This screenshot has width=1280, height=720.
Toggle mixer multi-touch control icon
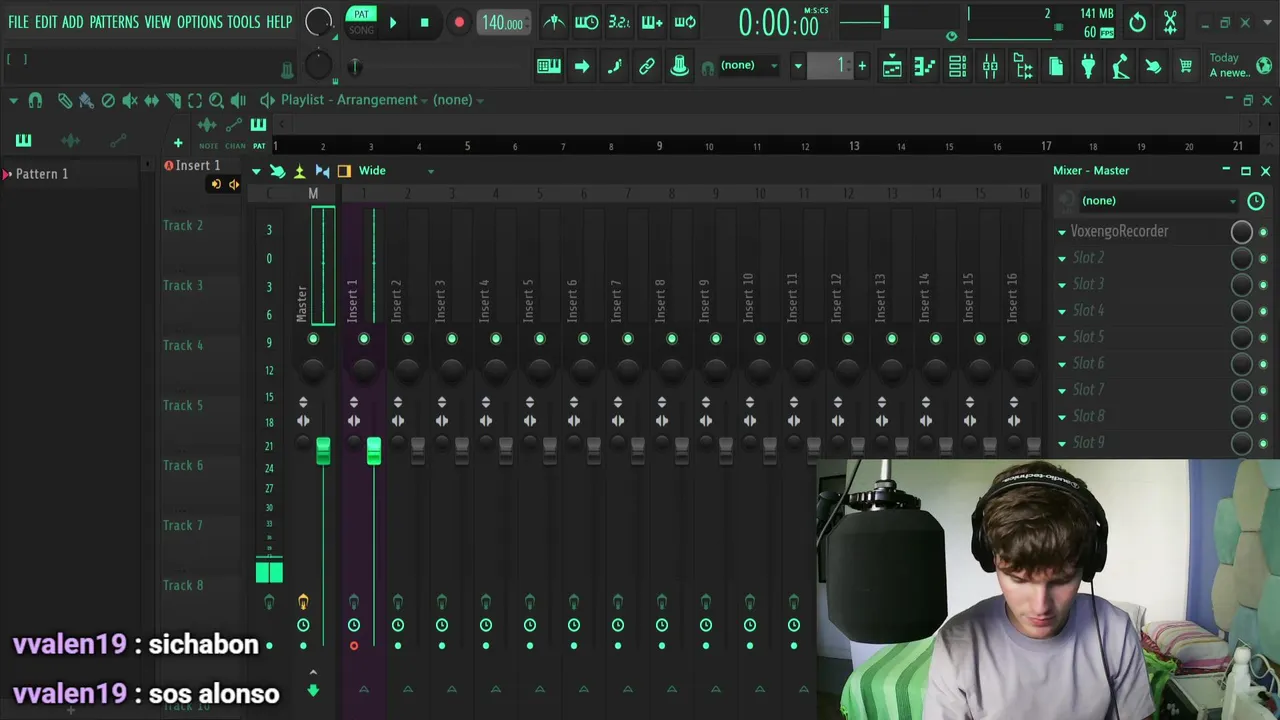tap(277, 171)
